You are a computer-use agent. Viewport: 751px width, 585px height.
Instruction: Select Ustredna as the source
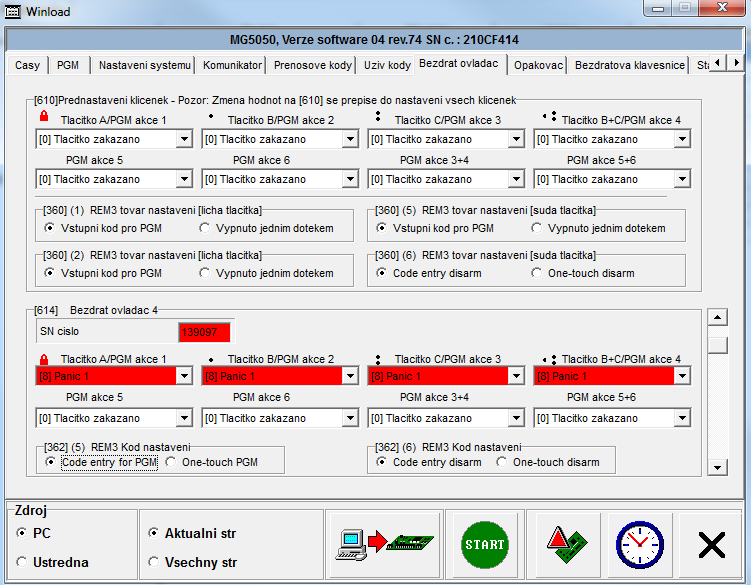(x=22, y=562)
